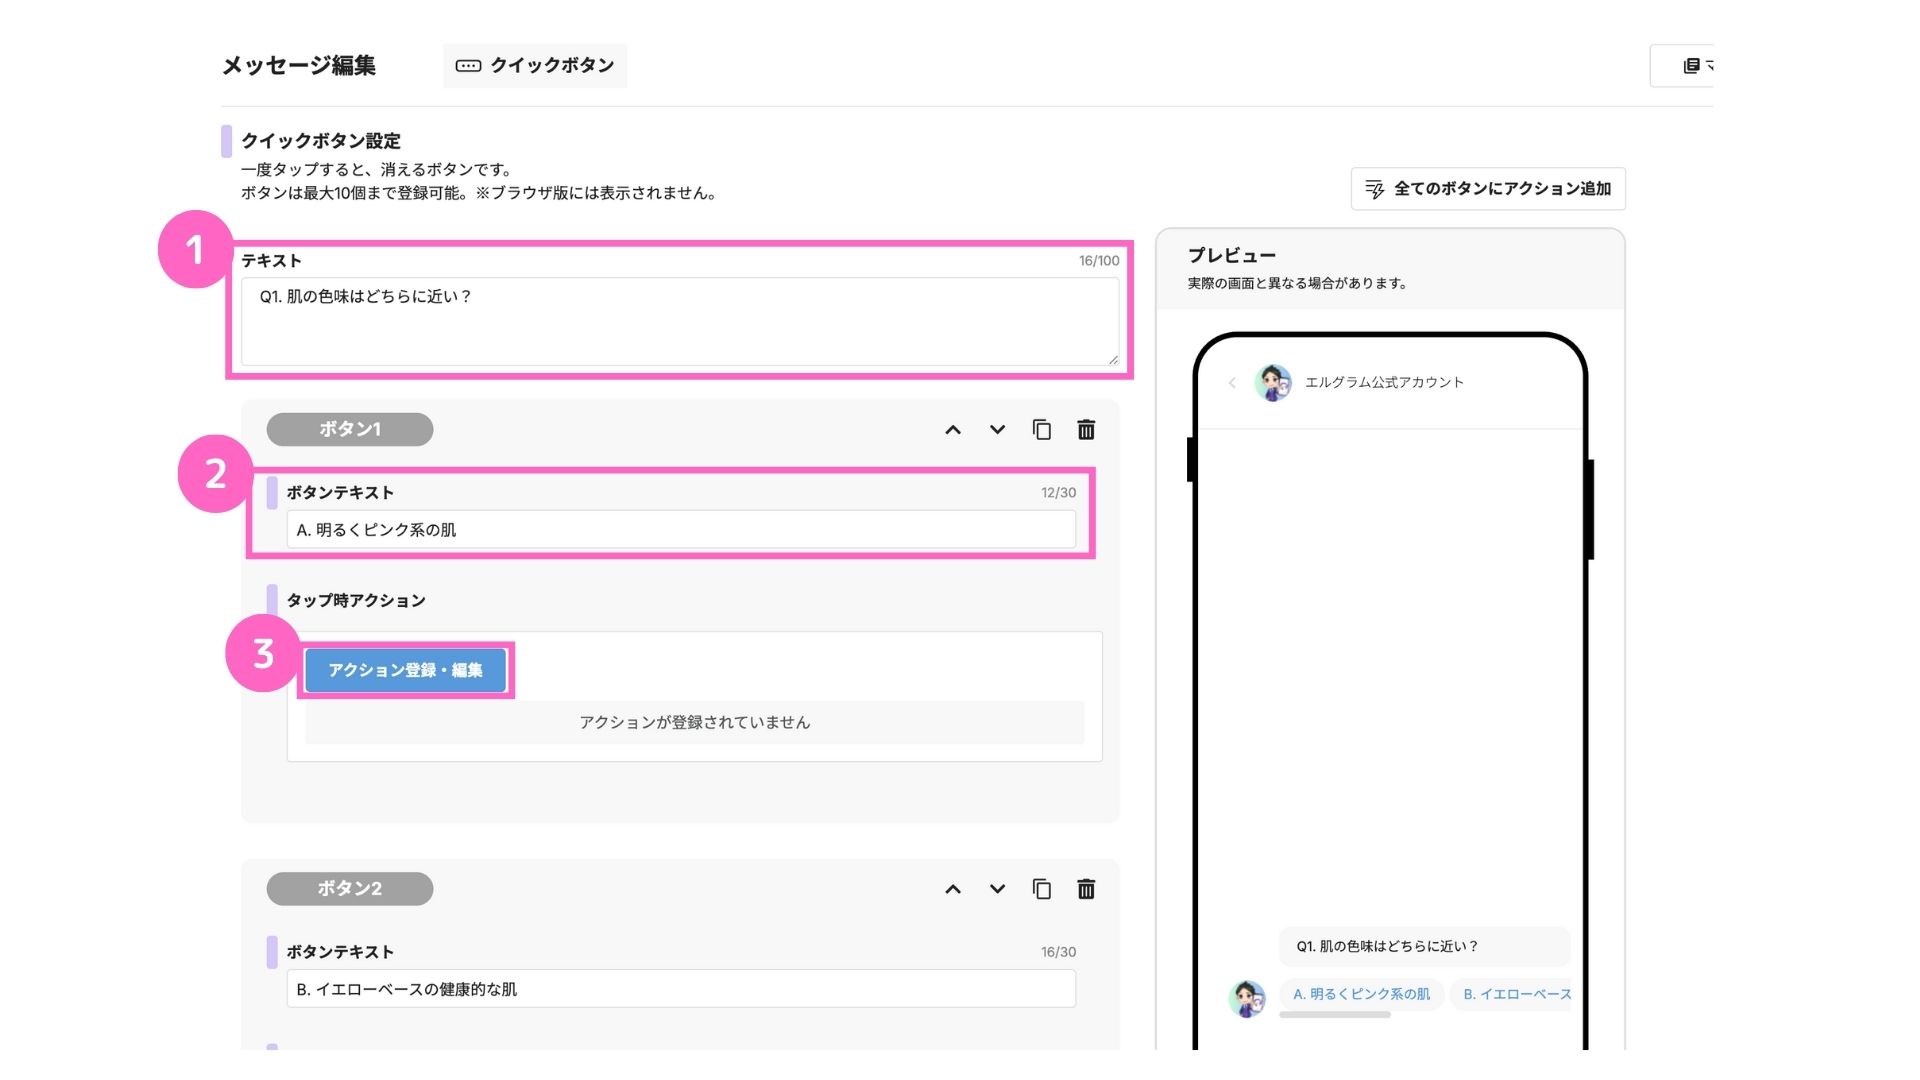The image size is (1920, 1080).
Task: Move Button 2 down with chevron
Action: point(997,889)
